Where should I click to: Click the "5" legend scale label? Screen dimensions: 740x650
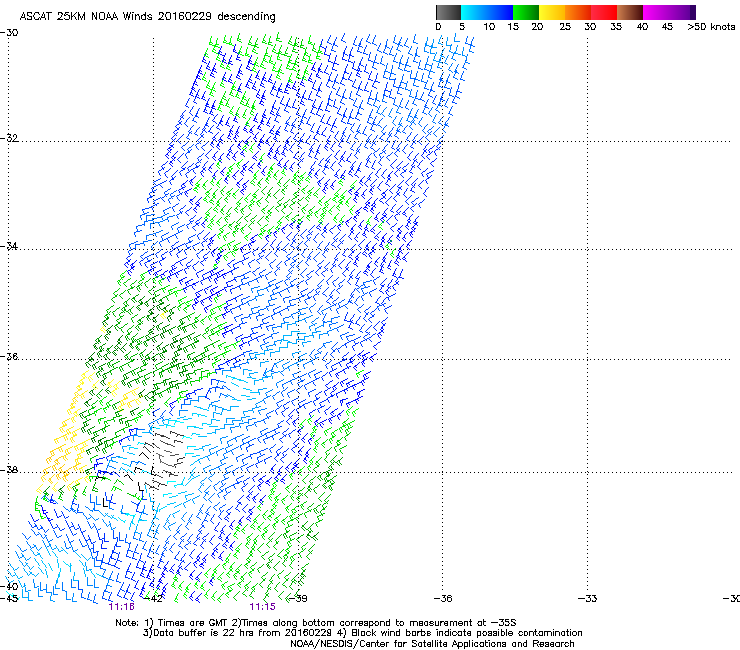coord(462,27)
